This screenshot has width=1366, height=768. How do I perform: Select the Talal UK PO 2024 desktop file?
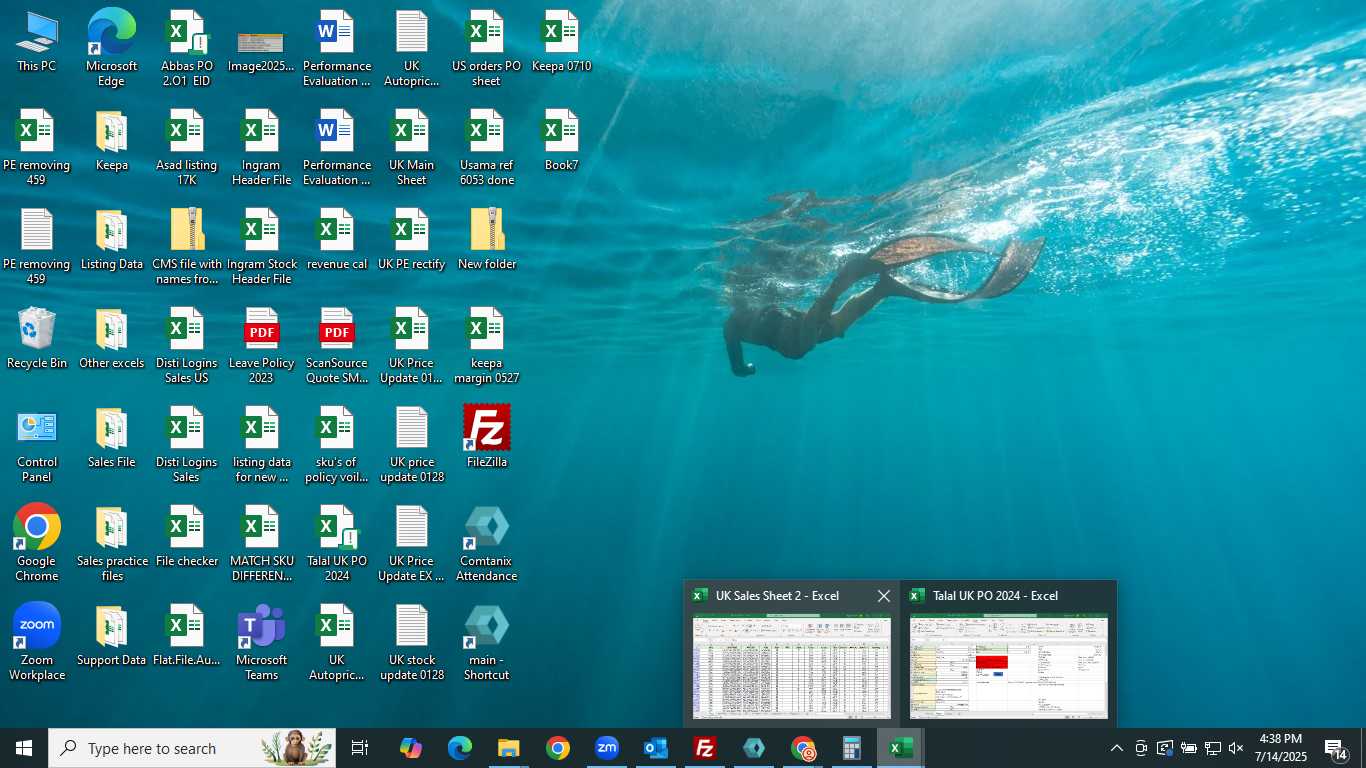click(336, 543)
